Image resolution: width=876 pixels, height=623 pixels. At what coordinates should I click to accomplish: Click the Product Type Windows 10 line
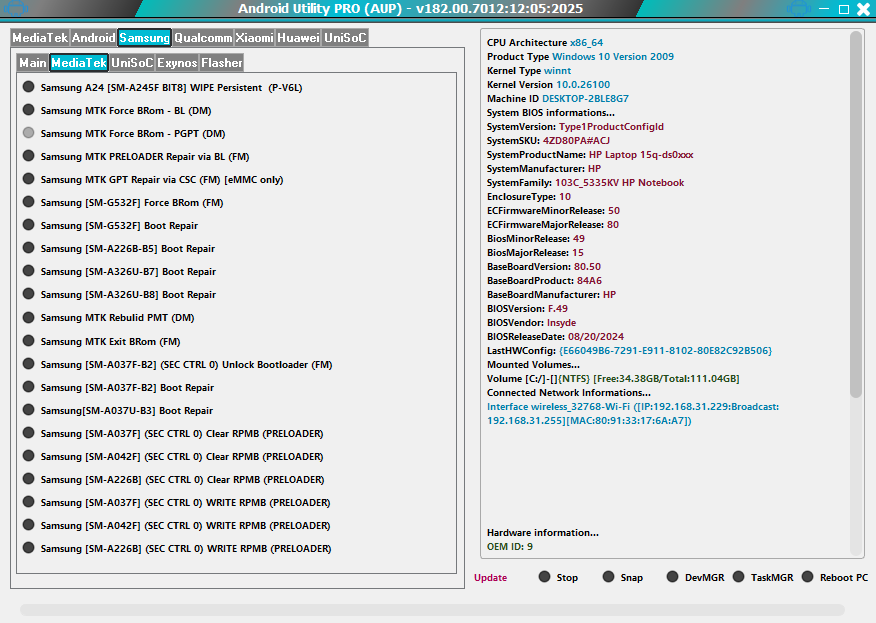point(580,56)
